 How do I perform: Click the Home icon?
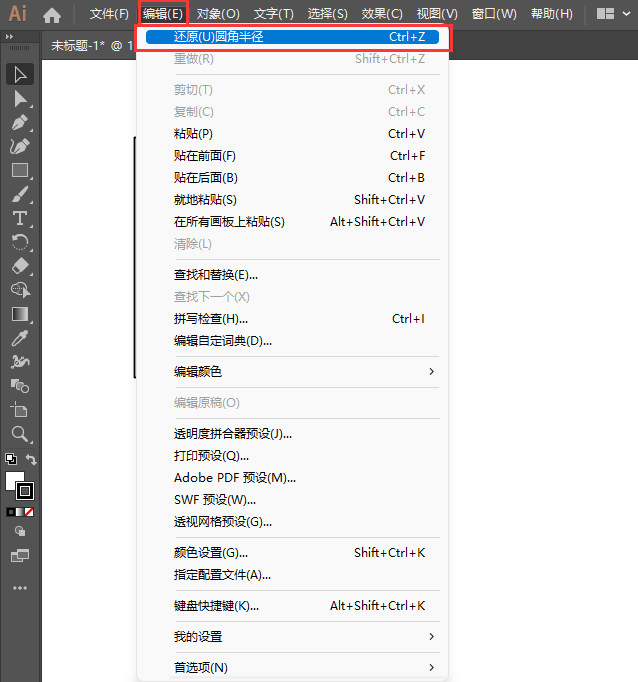click(x=52, y=15)
